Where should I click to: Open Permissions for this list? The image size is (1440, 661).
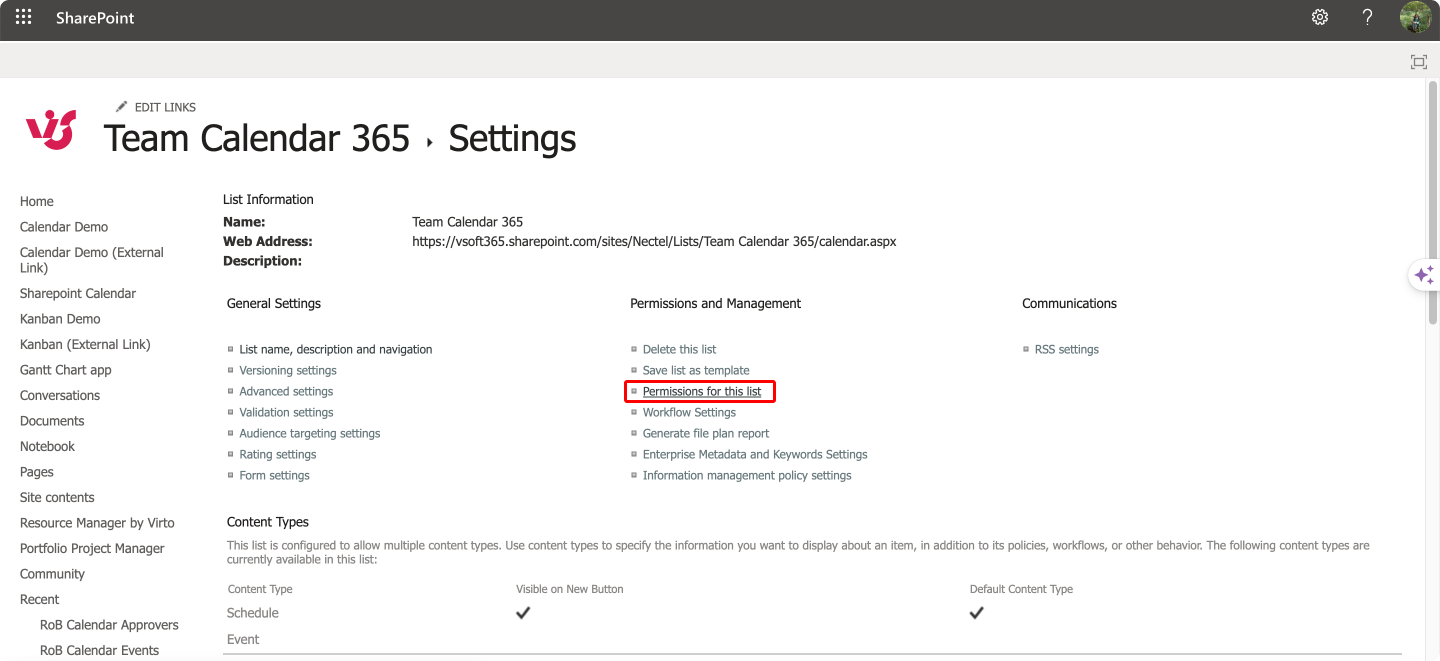click(x=702, y=391)
